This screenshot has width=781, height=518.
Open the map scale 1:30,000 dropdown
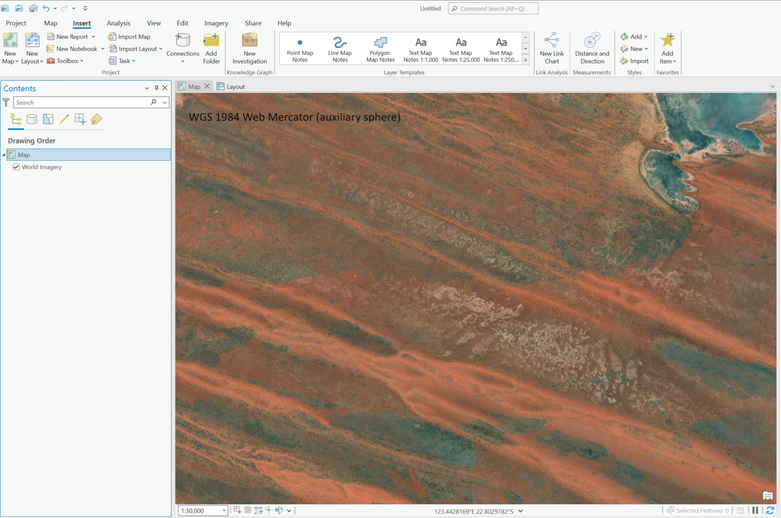pyautogui.click(x=223, y=511)
